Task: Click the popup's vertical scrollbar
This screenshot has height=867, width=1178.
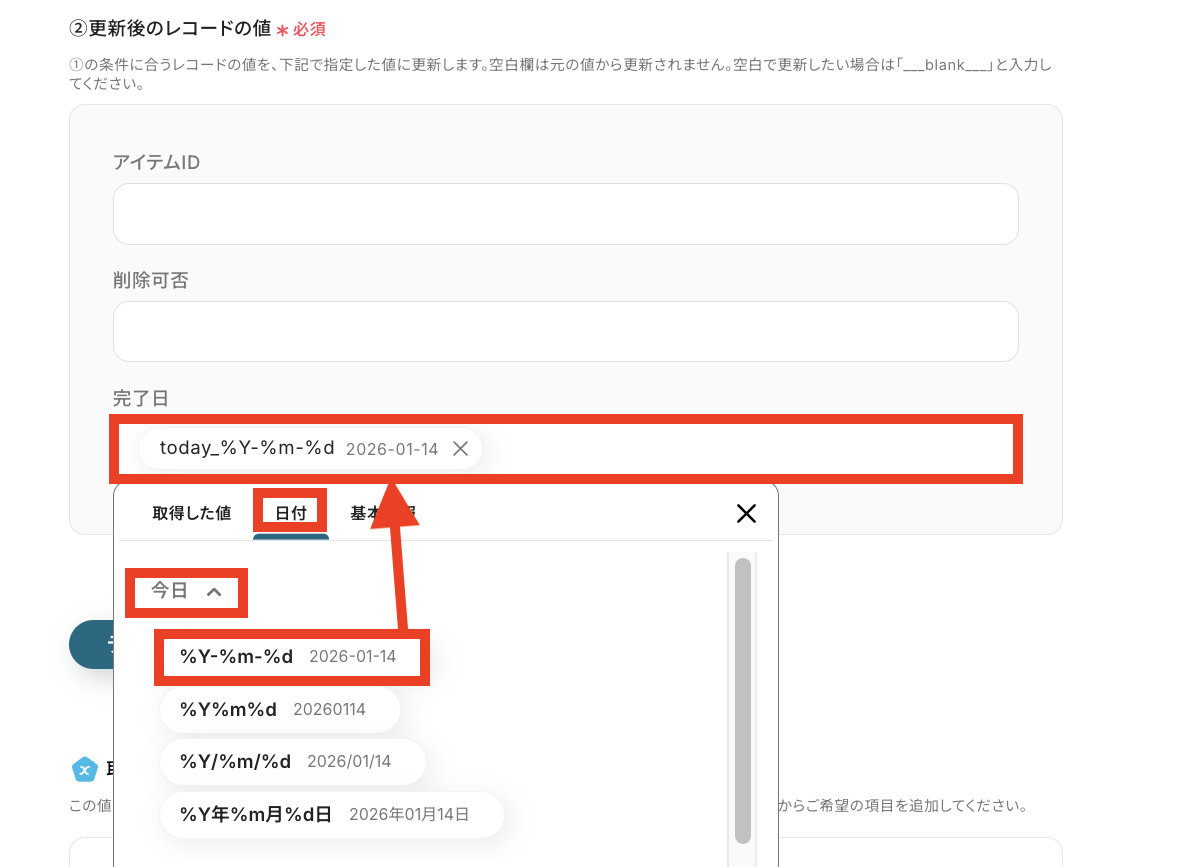Action: pyautogui.click(x=743, y=700)
